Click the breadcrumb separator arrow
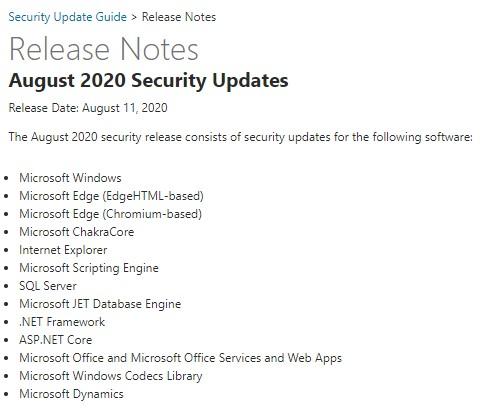The height and width of the screenshot is (409, 490). (134, 17)
